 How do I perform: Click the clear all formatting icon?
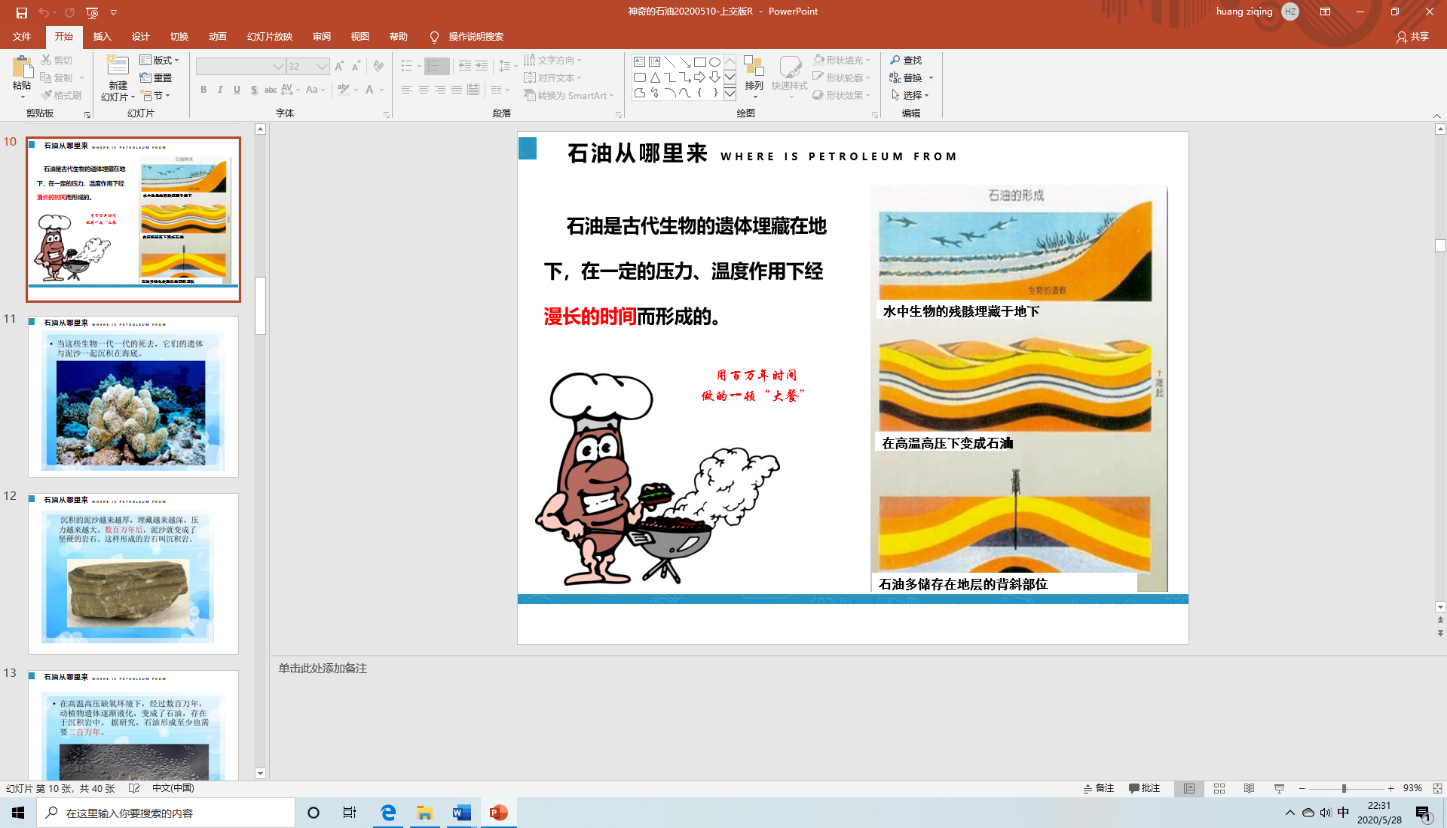pos(378,66)
